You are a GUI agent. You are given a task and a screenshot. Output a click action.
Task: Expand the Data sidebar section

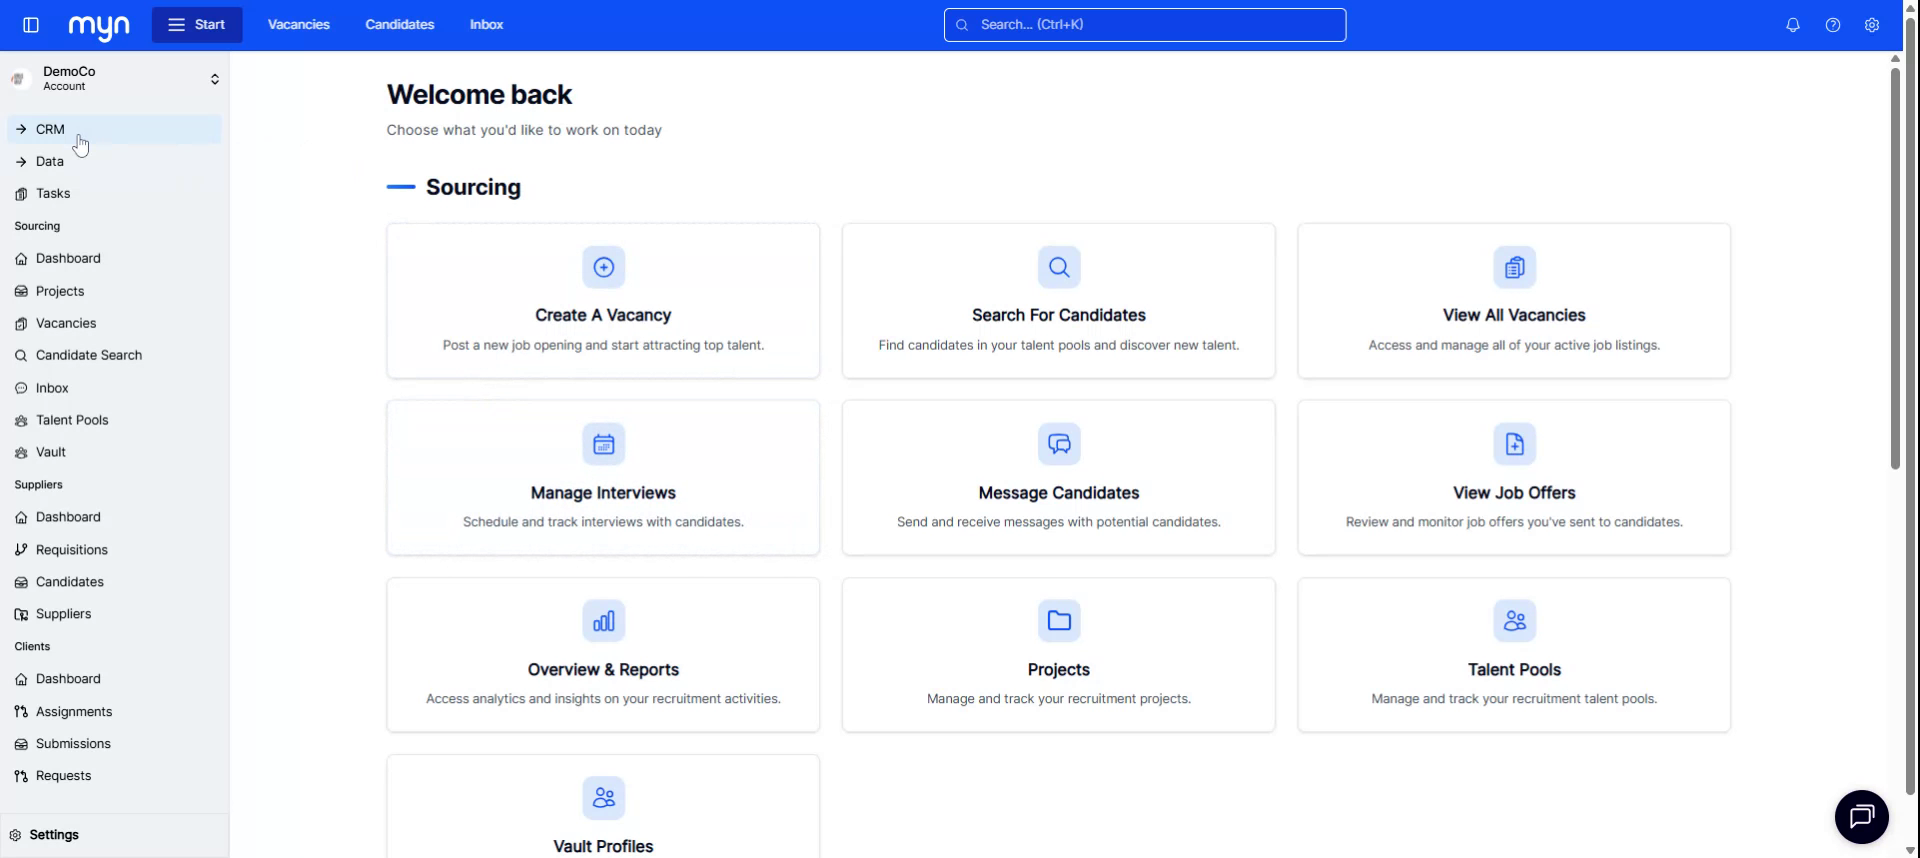click(49, 161)
